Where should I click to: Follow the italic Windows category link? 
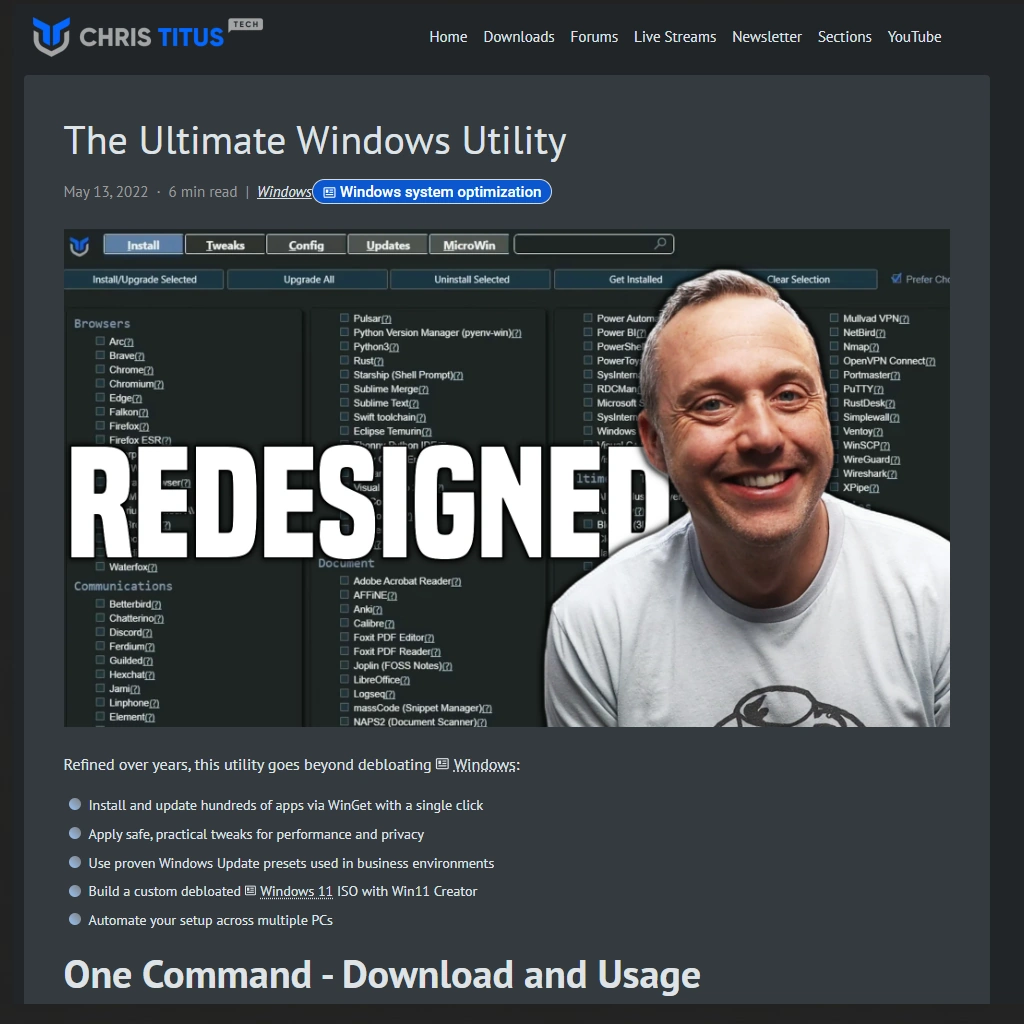click(x=284, y=192)
